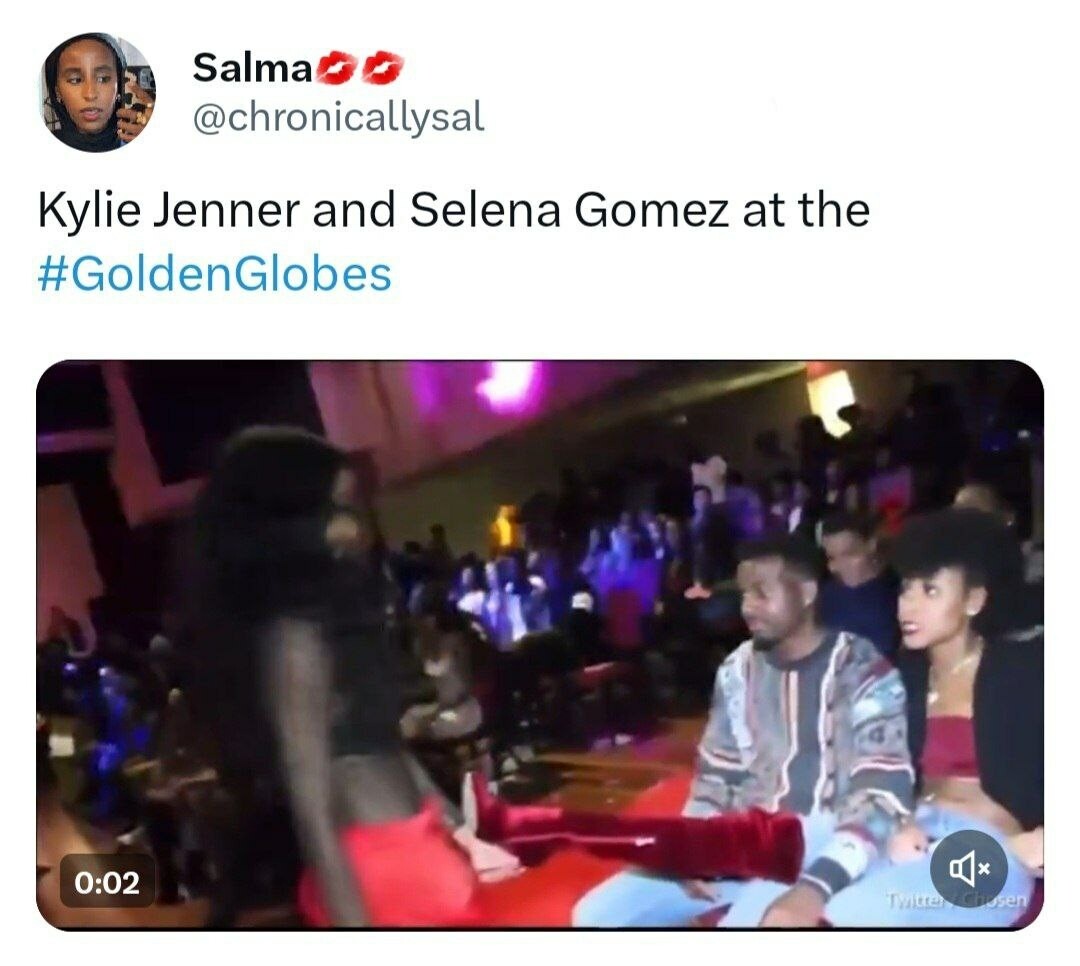Screen dimensions: 1080x966
Task: Open the #GoldenGlobes hashtag
Action: point(215,274)
